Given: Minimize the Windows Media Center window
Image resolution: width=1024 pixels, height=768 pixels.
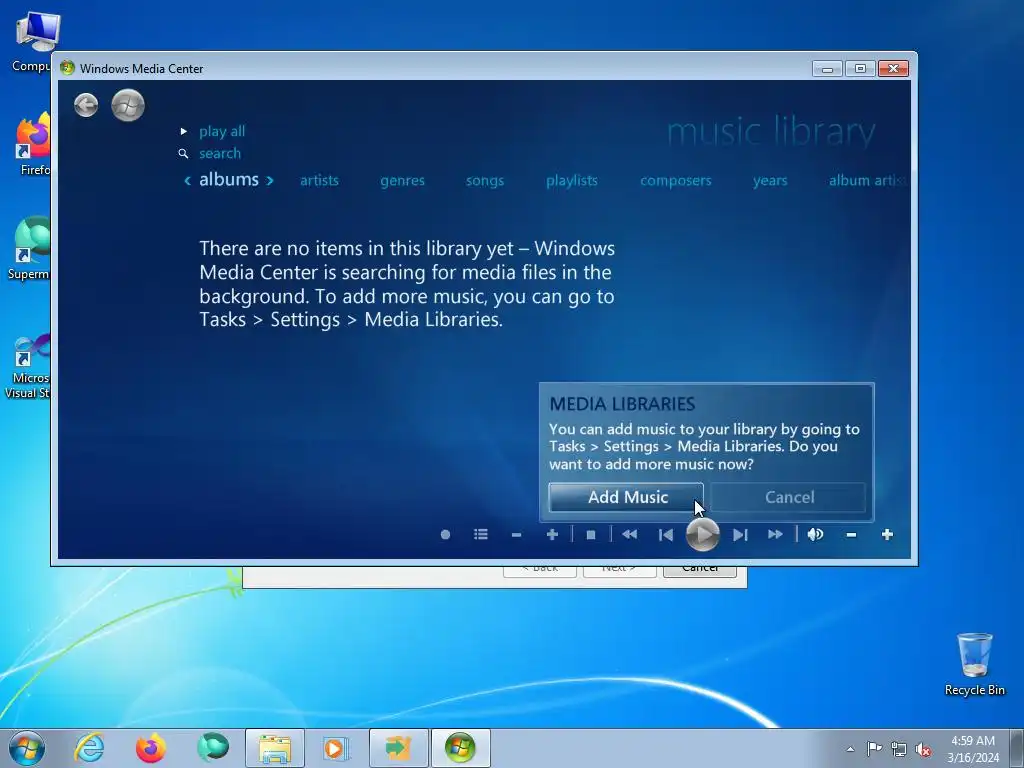Looking at the screenshot, I should (x=827, y=69).
